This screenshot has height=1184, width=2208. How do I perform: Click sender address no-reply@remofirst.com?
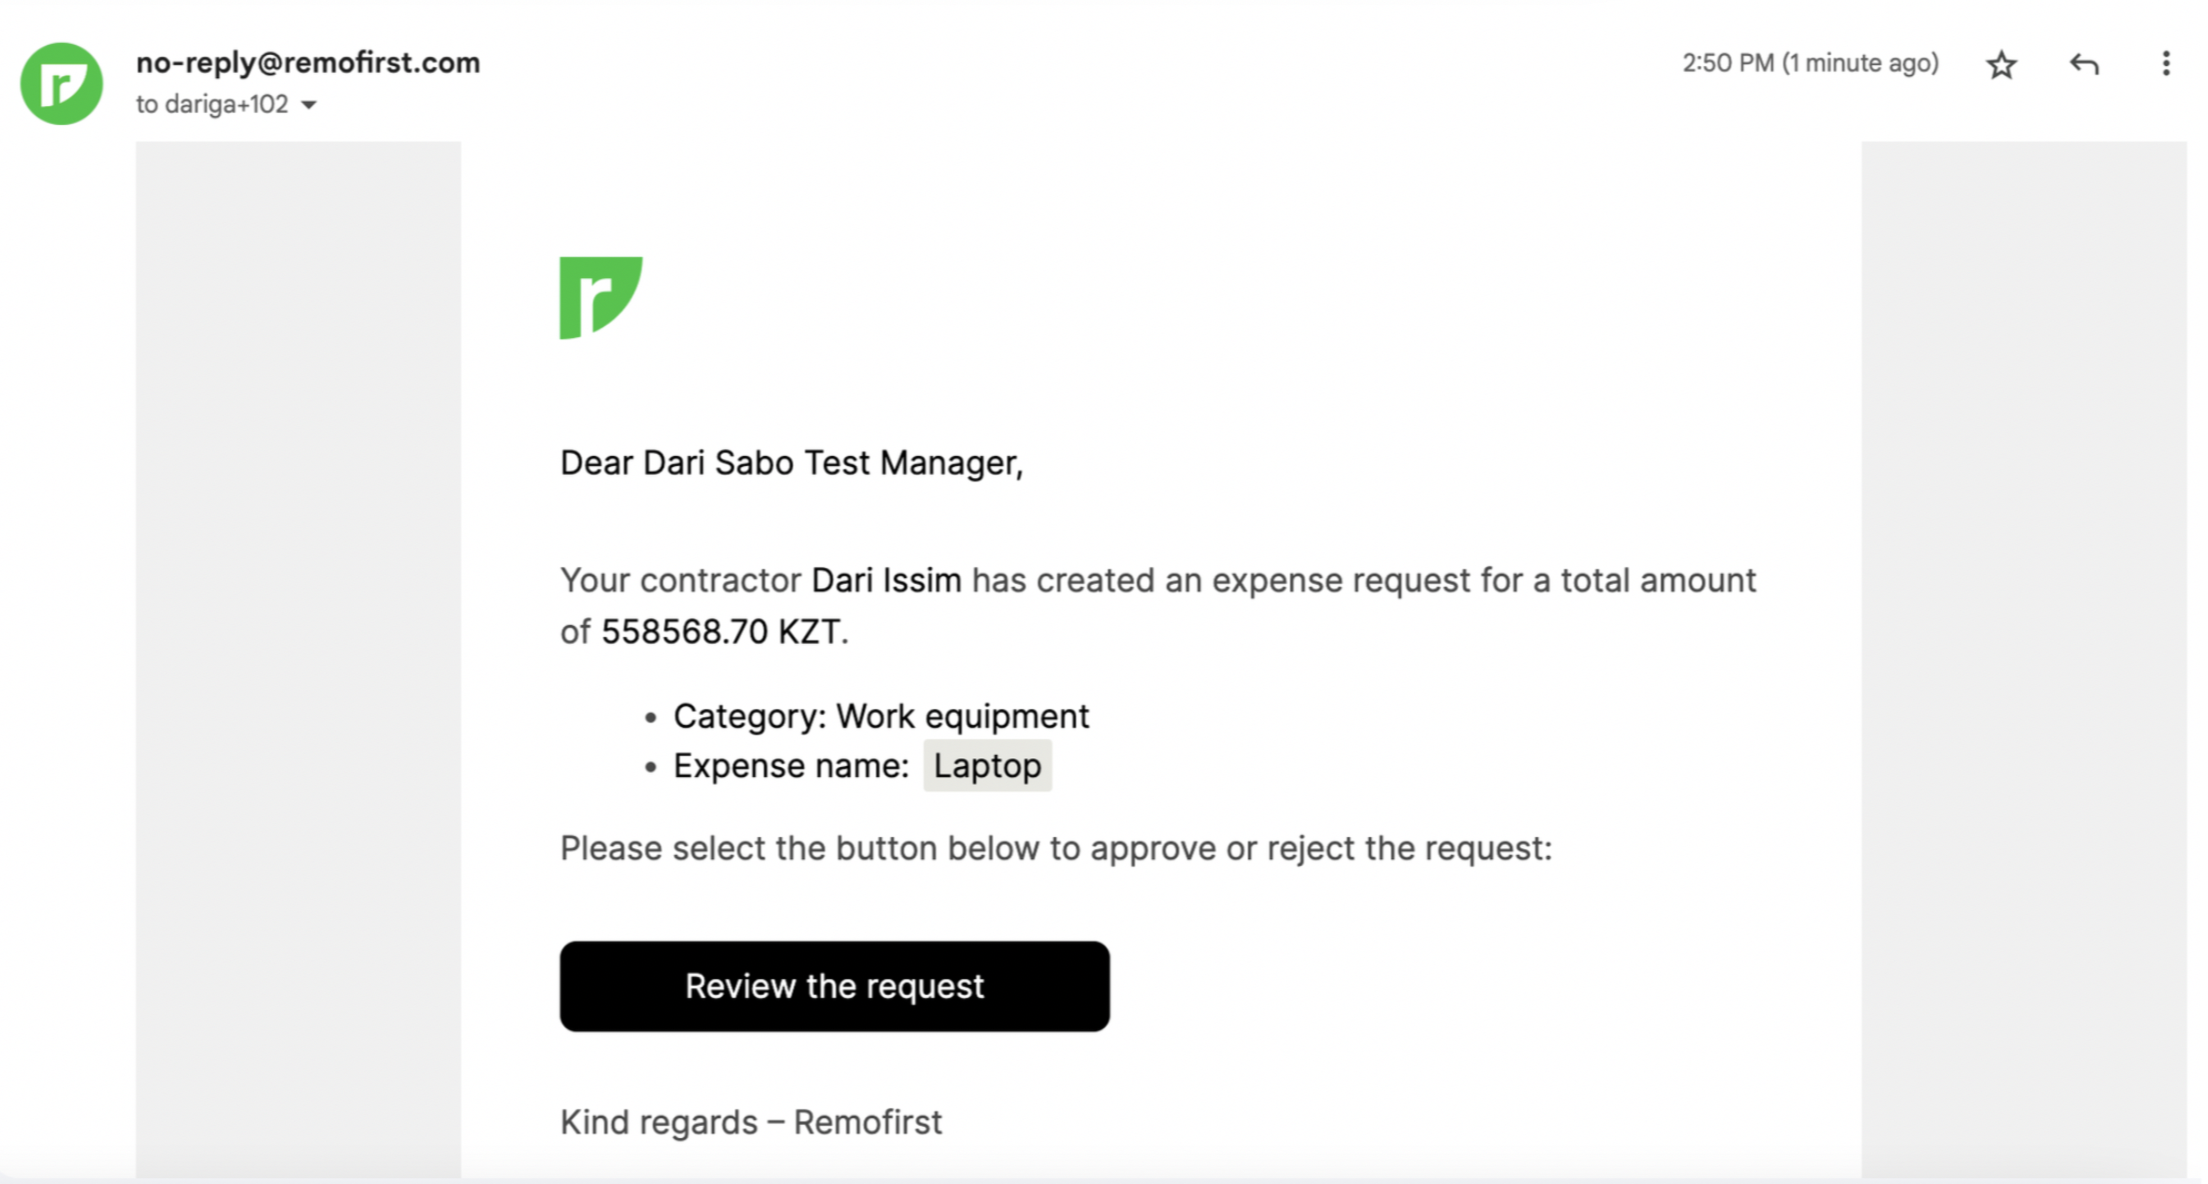[308, 62]
